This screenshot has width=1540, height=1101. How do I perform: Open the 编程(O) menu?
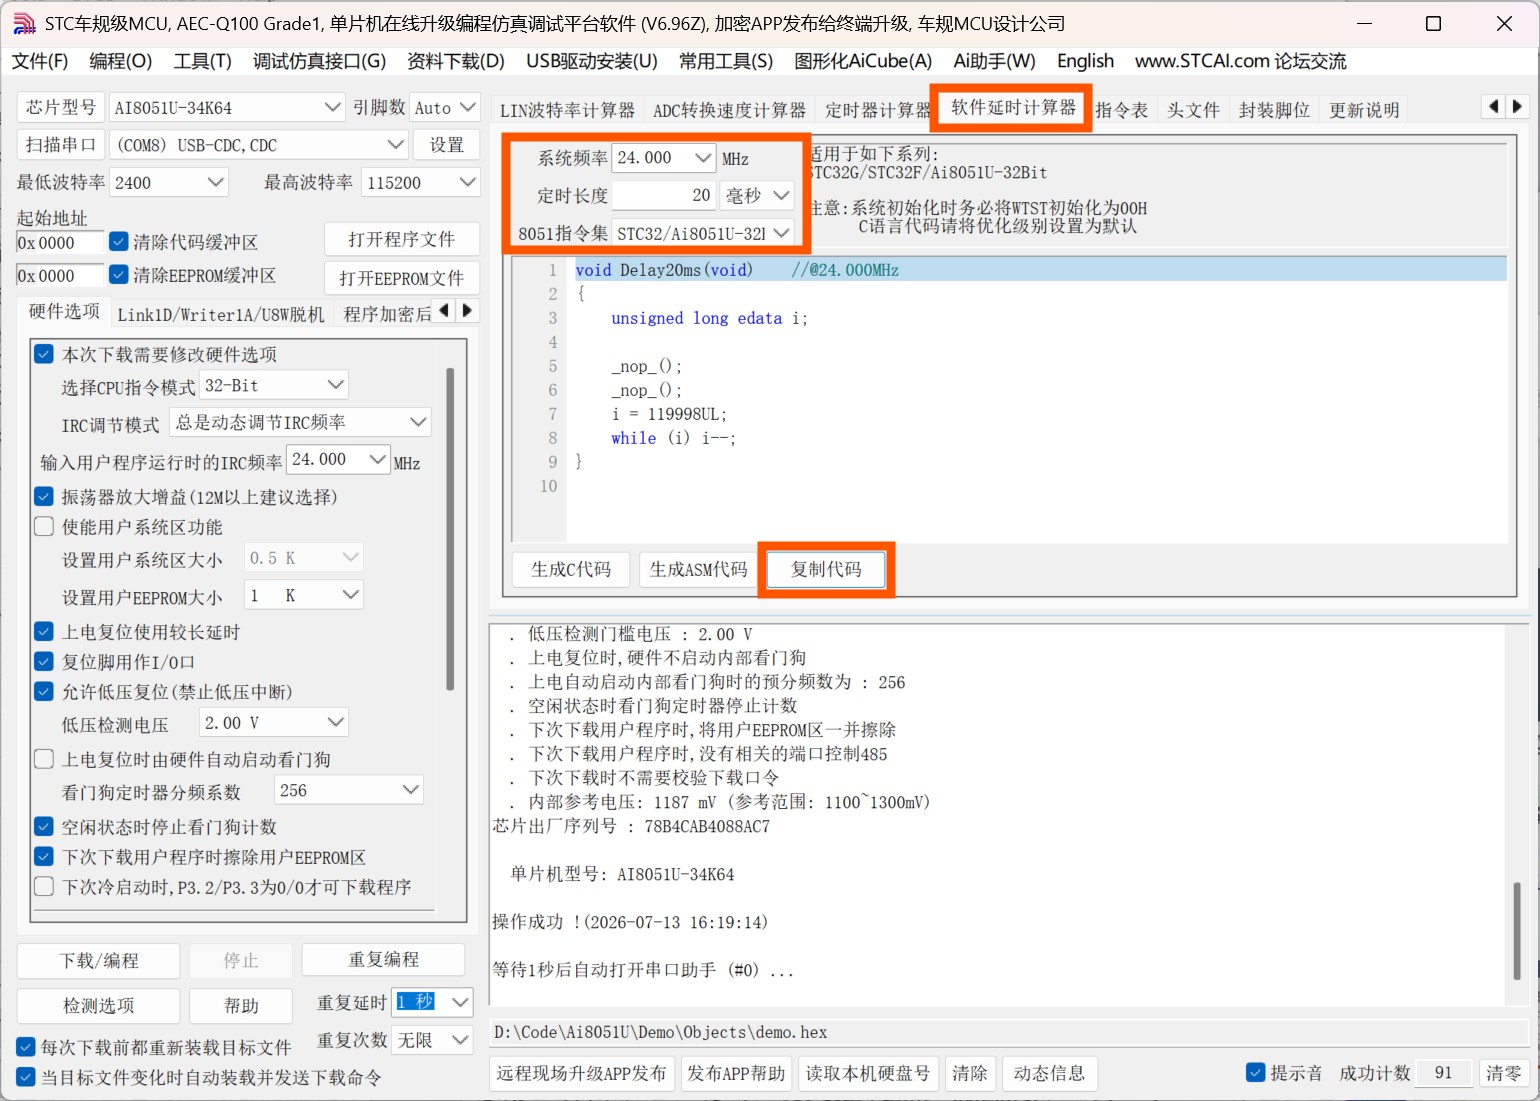click(x=120, y=61)
